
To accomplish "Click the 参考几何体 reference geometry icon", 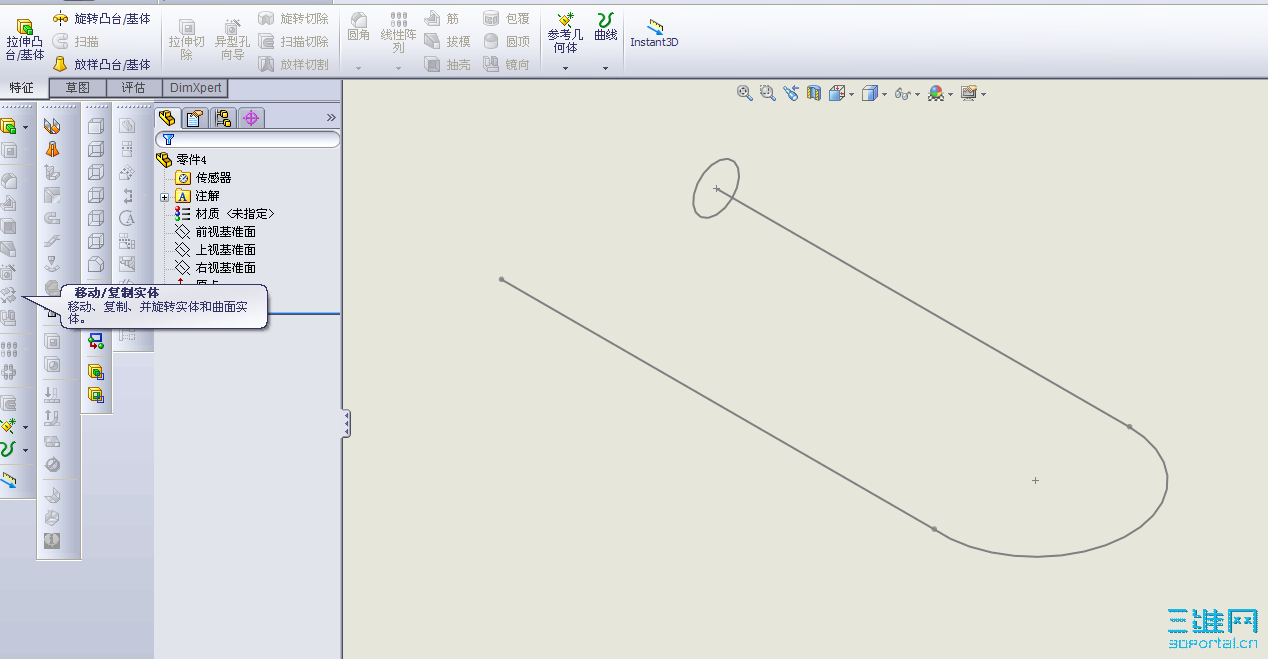I will [x=565, y=33].
